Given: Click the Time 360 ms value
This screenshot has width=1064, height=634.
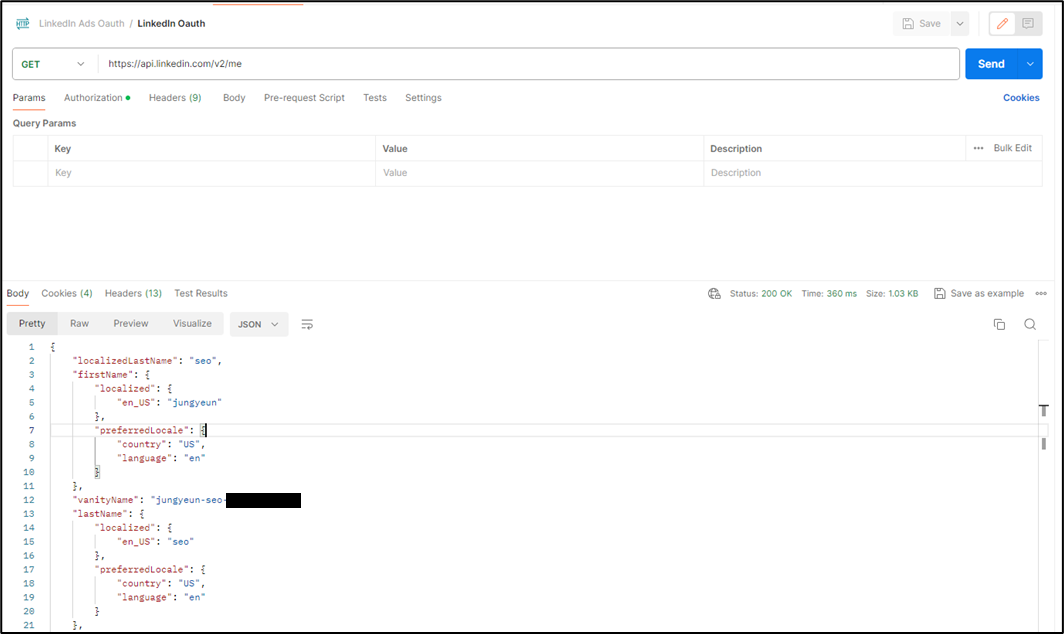Looking at the screenshot, I should coord(841,294).
